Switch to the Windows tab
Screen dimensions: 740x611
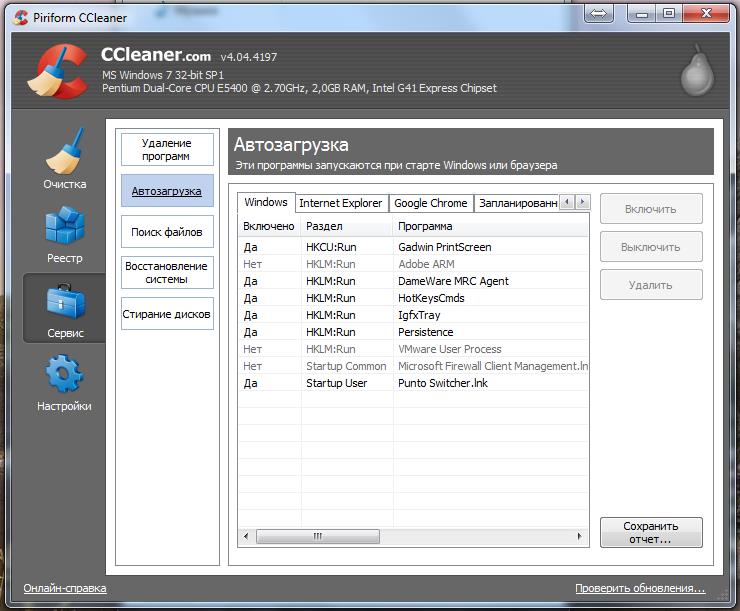266,202
